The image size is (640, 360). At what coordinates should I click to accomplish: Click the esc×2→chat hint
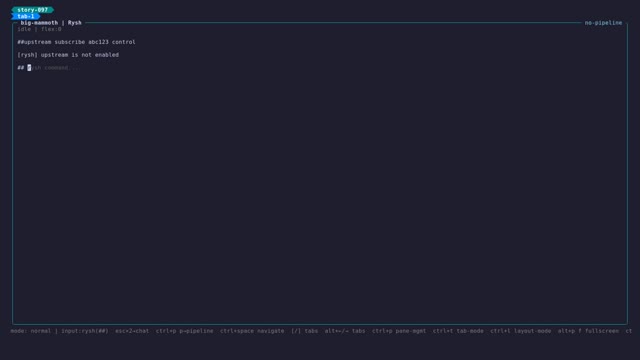(132, 331)
